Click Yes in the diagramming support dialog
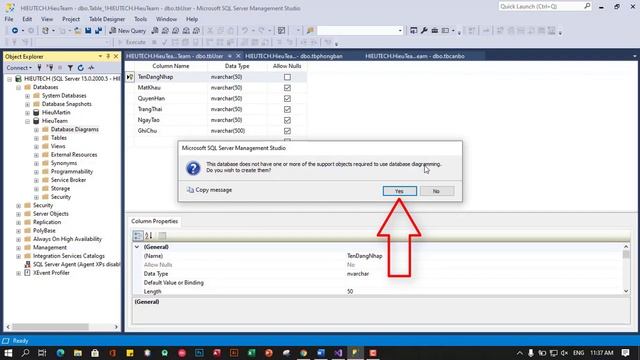The image size is (640, 360). pyautogui.click(x=400, y=191)
